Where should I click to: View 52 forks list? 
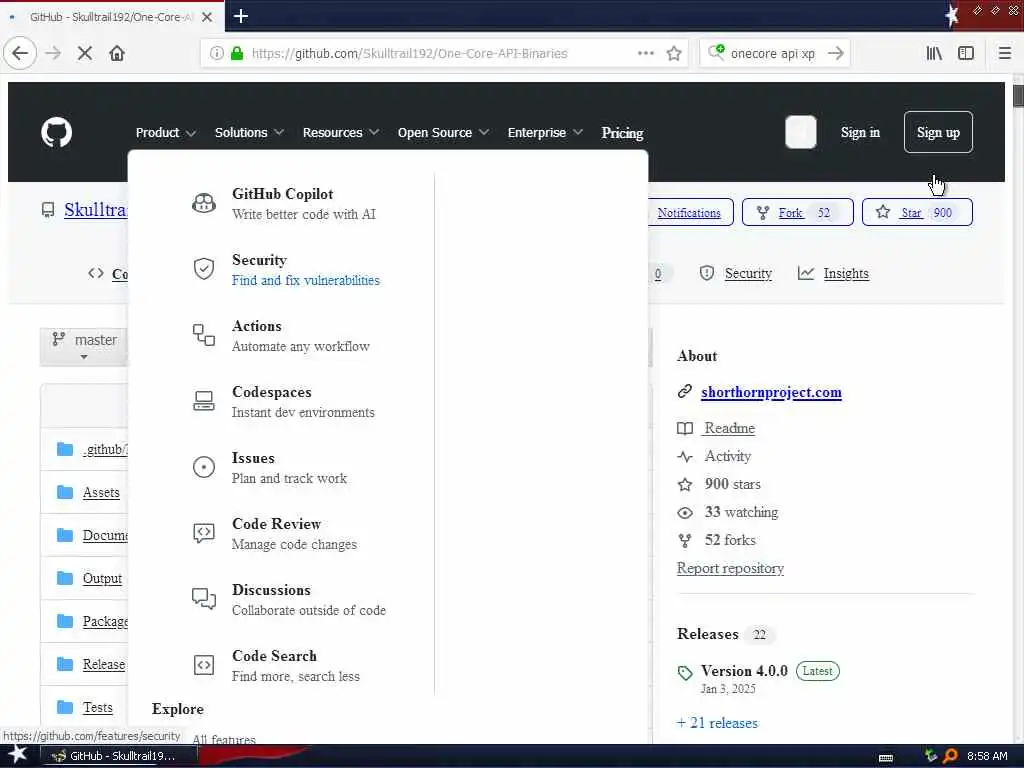pos(730,540)
